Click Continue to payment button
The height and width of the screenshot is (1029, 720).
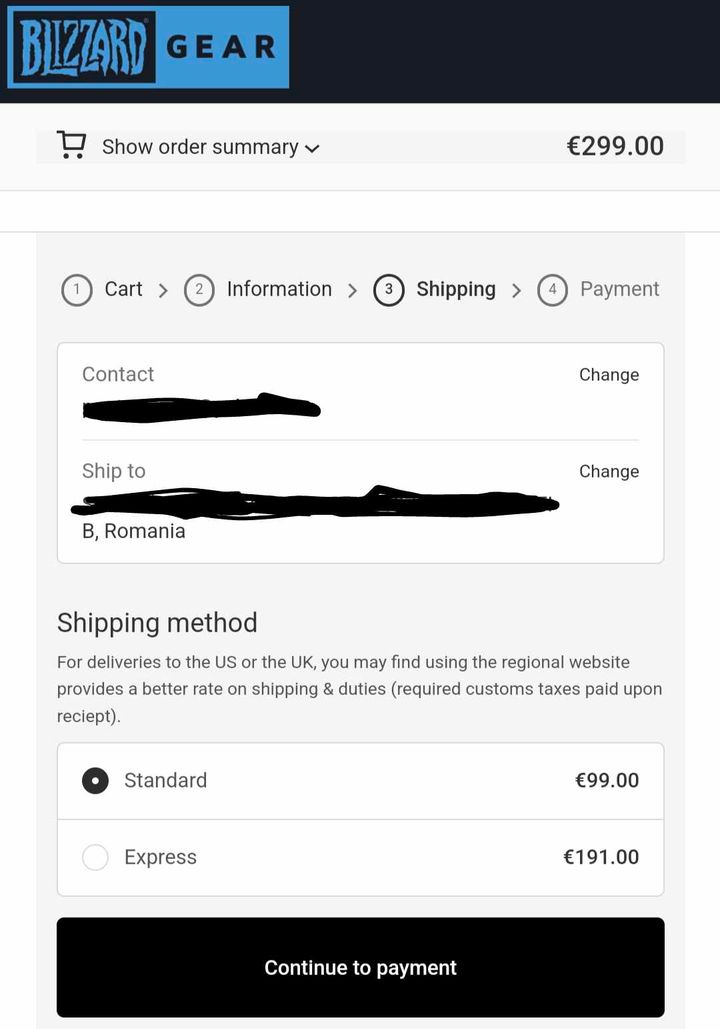360,967
